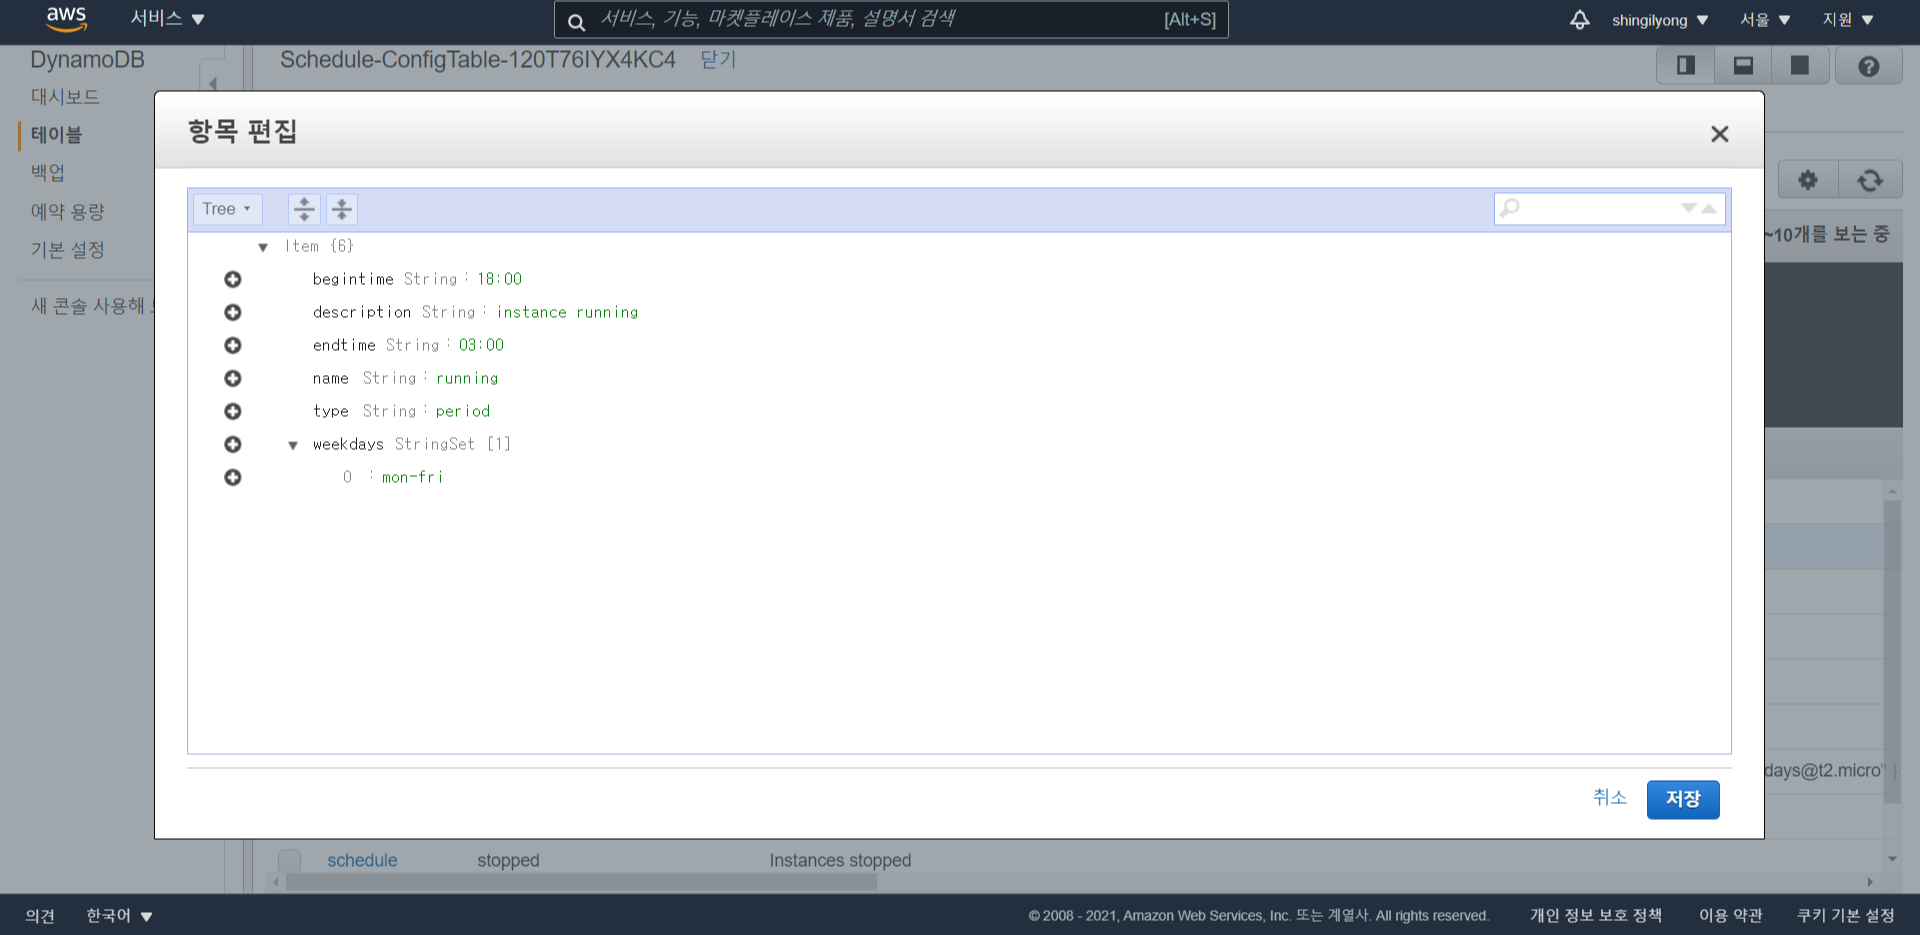Click the horizontal scrollbar under the table
Image resolution: width=1920 pixels, height=935 pixels.
pyautogui.click(x=581, y=882)
